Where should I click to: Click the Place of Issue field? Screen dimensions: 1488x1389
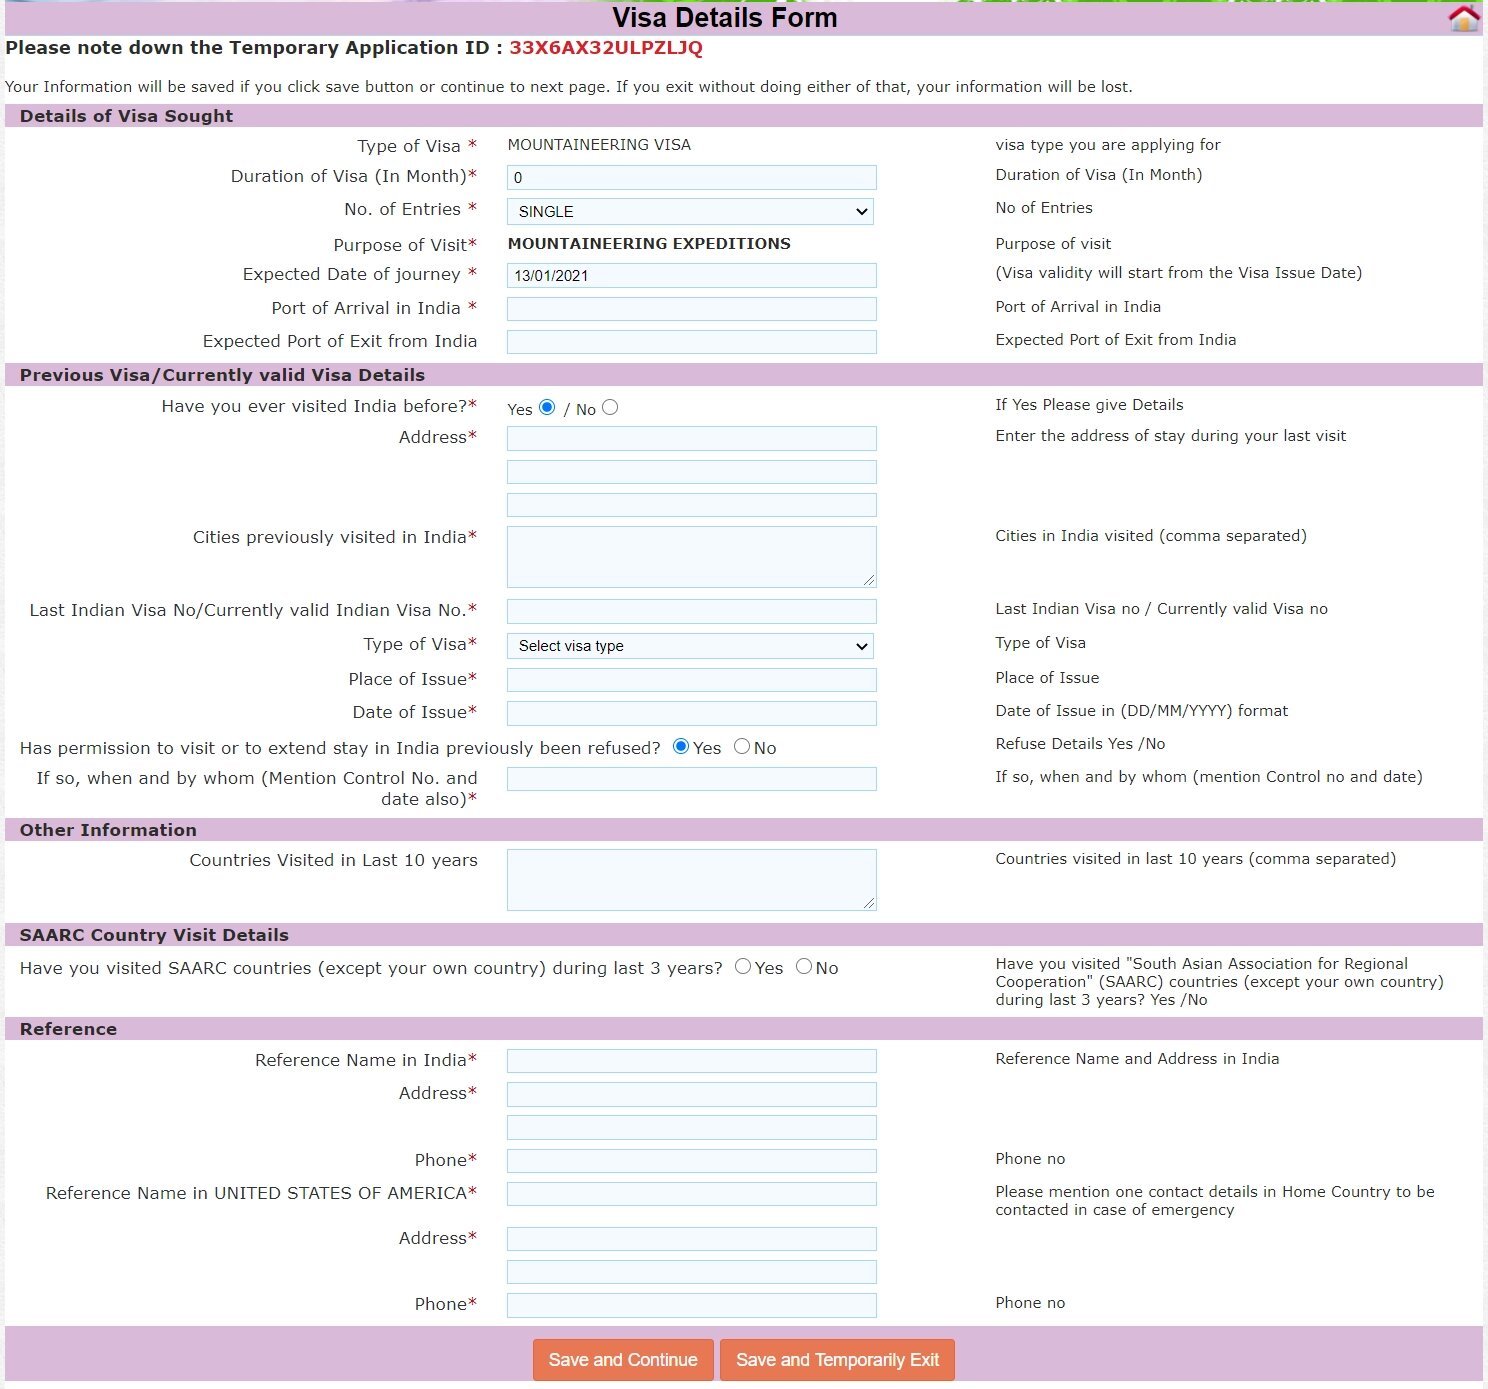point(692,680)
